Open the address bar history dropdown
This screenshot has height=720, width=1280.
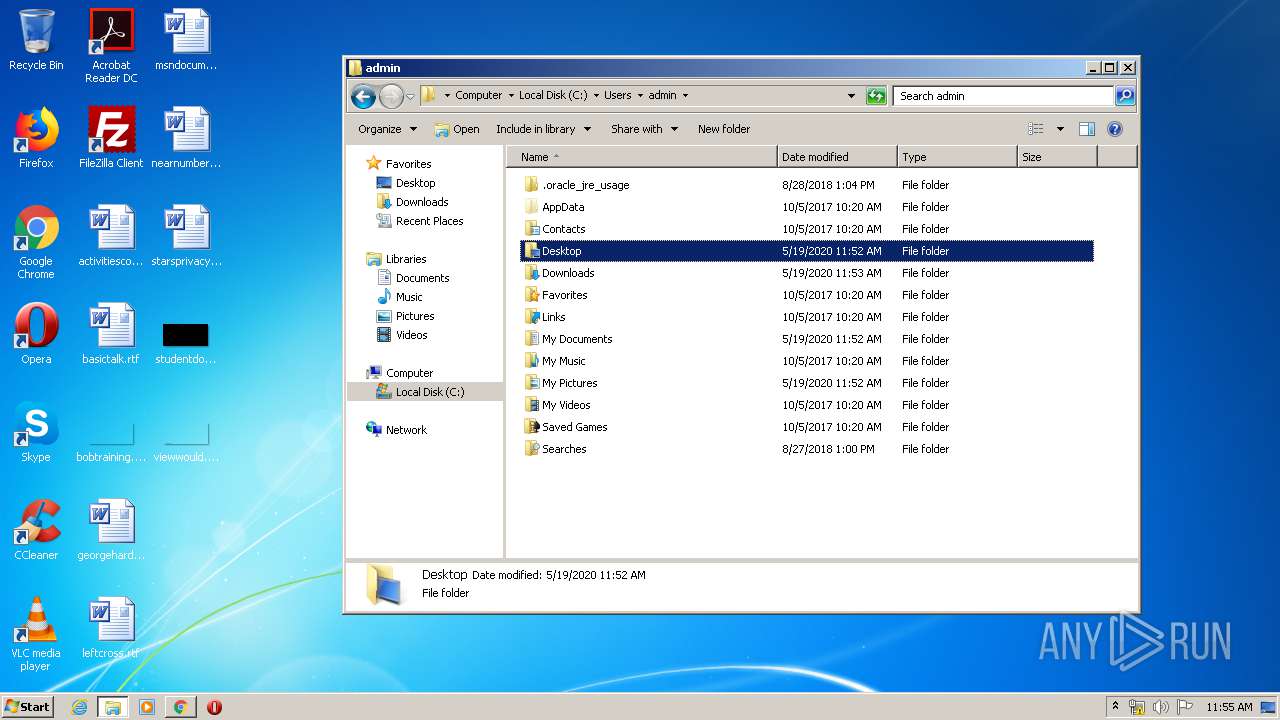pos(851,96)
